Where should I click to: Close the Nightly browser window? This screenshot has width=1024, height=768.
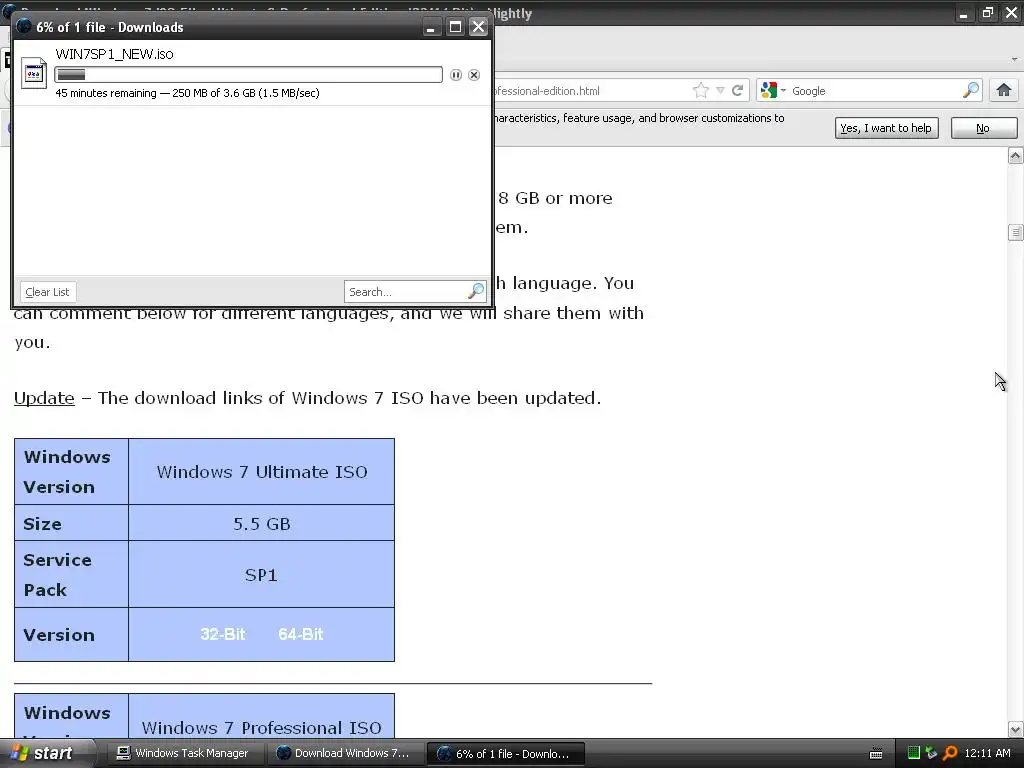pyautogui.click(x=1012, y=12)
